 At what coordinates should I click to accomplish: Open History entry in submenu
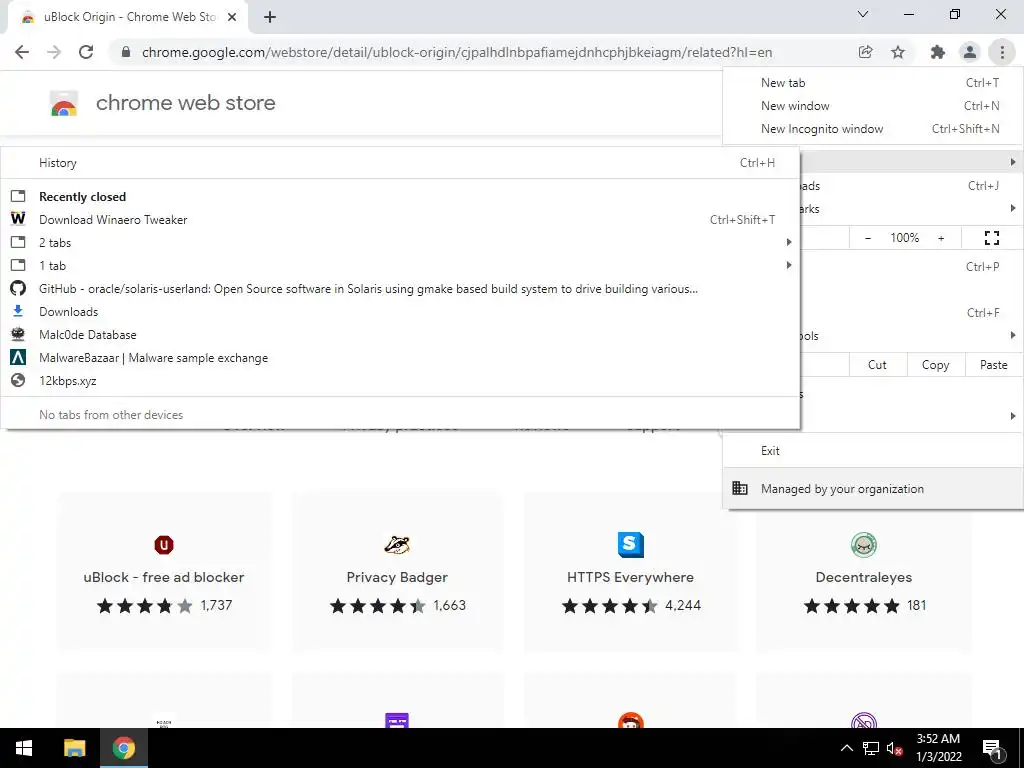(400, 163)
